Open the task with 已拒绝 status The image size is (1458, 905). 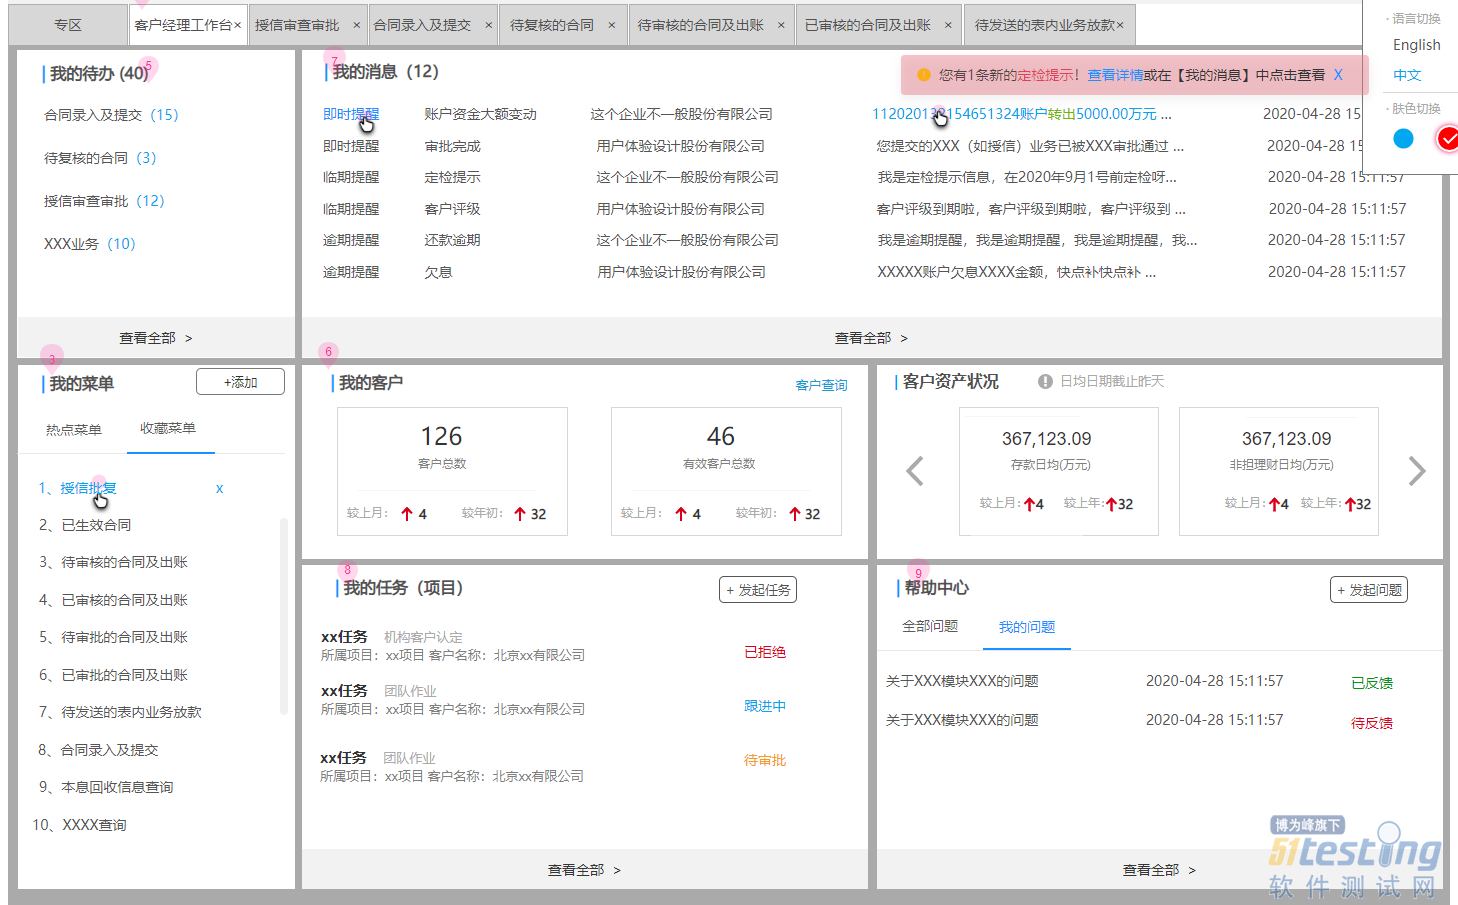pos(553,646)
